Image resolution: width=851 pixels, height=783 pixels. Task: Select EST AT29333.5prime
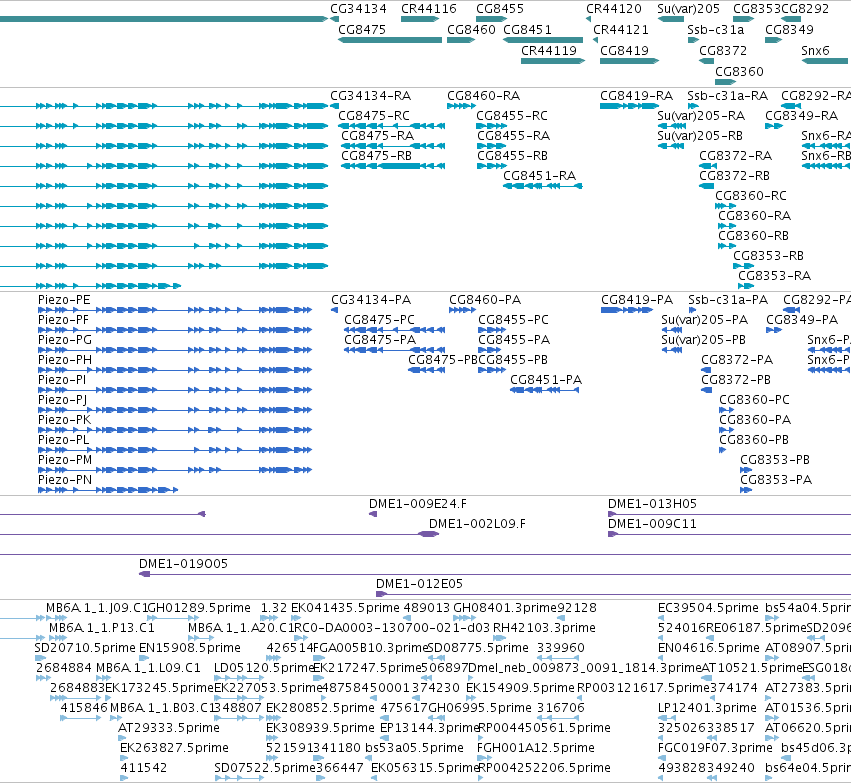pos(169,728)
